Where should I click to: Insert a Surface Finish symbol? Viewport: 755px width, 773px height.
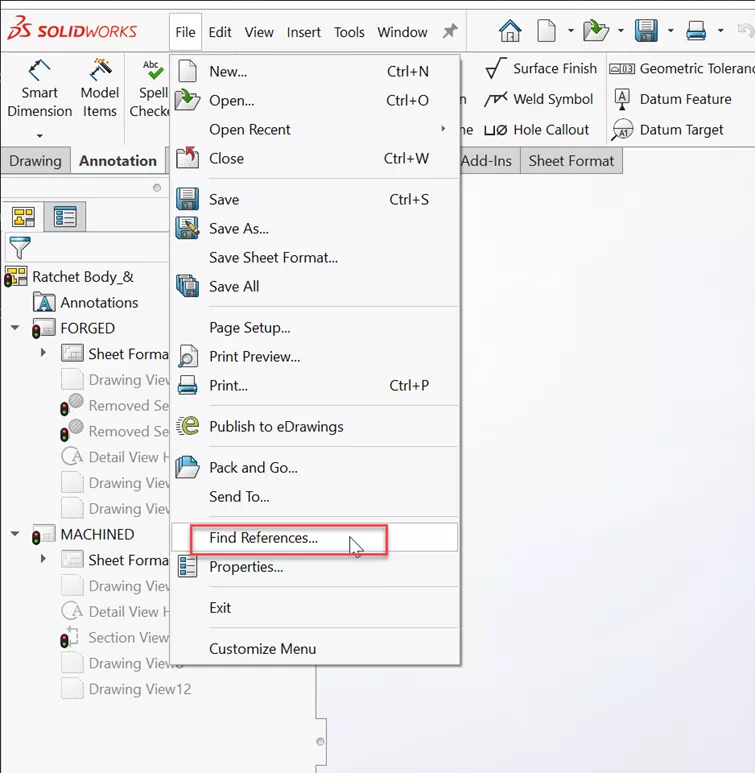(x=541, y=69)
